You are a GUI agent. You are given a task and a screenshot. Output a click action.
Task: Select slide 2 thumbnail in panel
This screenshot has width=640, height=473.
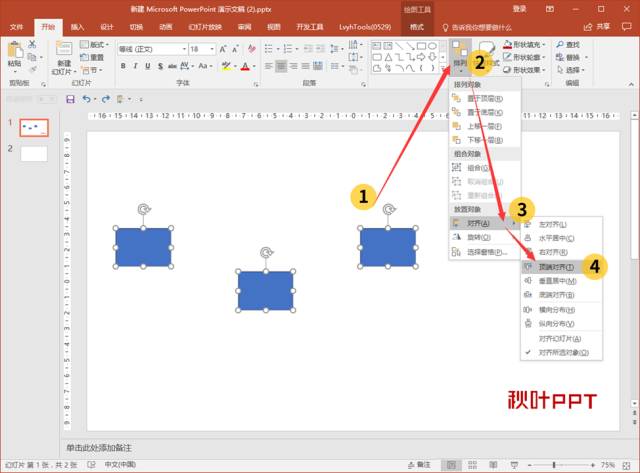(33, 154)
